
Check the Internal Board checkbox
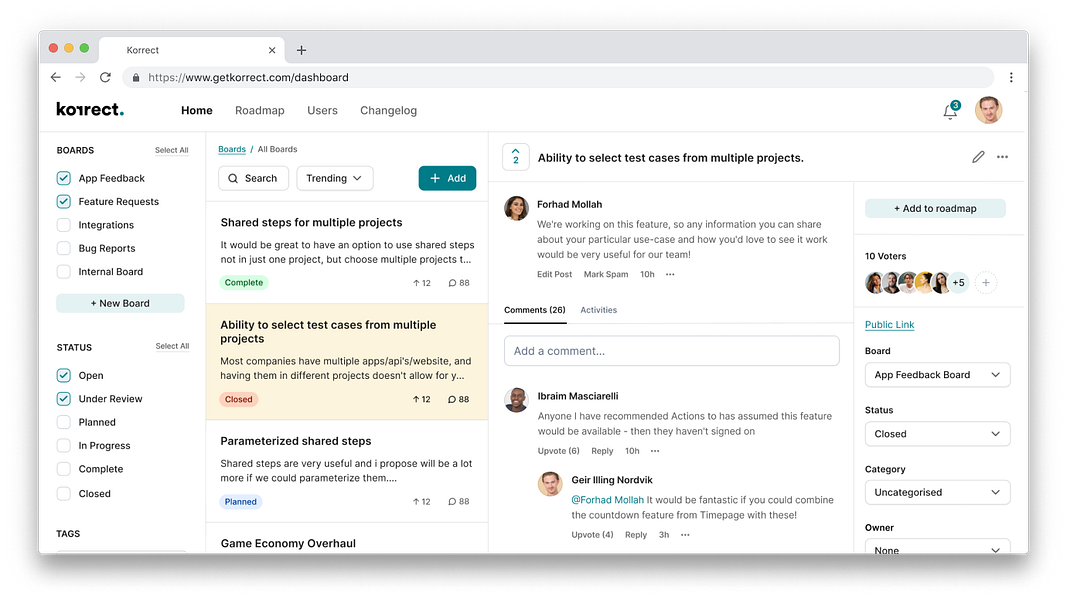tap(63, 271)
